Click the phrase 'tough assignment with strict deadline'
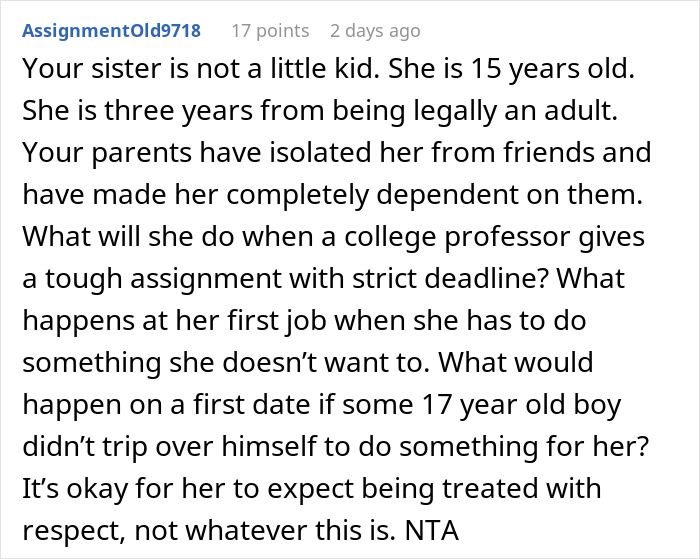The width and height of the screenshot is (700, 559). (x=292, y=278)
